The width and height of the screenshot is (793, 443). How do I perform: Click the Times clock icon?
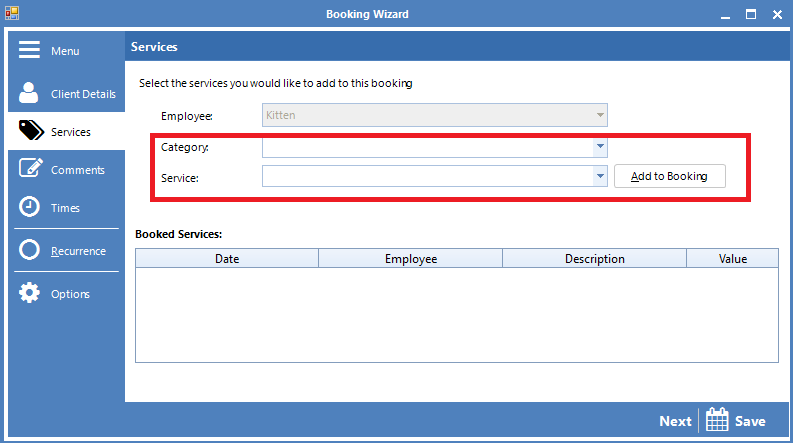[30, 208]
